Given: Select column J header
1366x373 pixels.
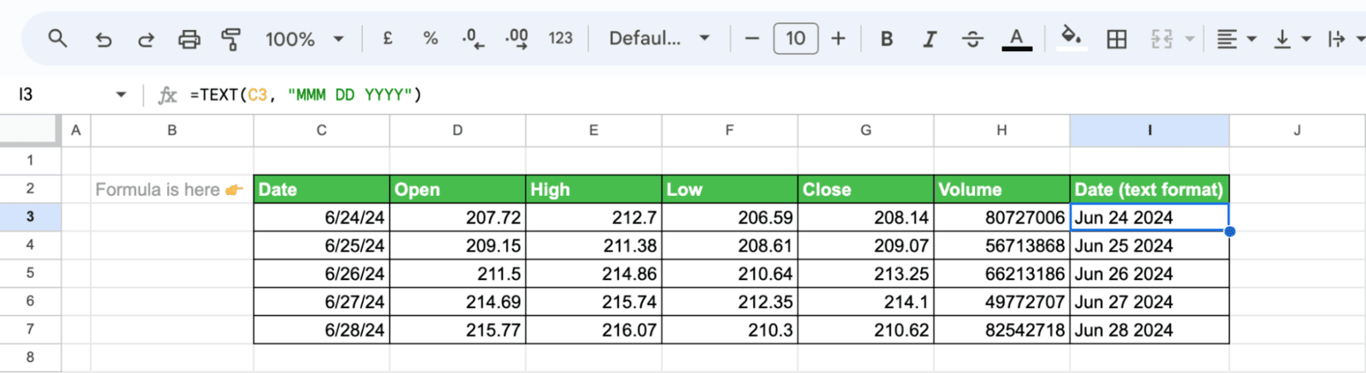Looking at the screenshot, I should pos(1297,130).
